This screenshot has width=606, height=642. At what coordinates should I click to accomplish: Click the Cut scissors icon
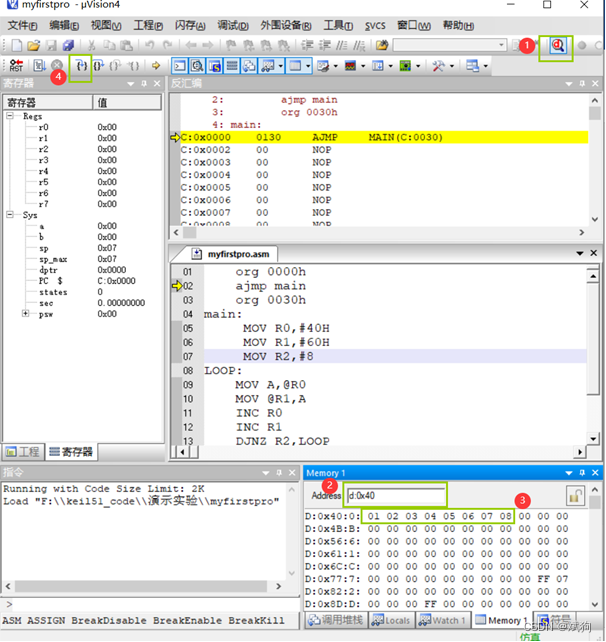(x=92, y=45)
